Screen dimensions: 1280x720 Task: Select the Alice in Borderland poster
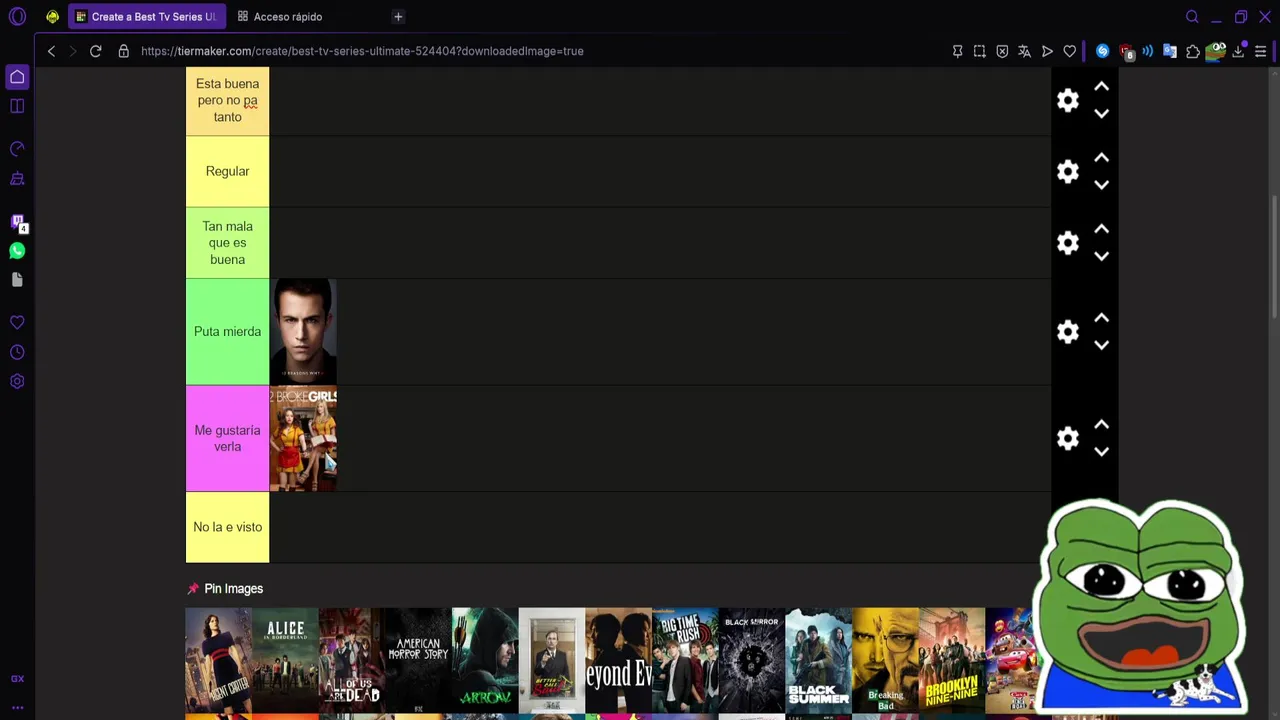click(x=285, y=661)
